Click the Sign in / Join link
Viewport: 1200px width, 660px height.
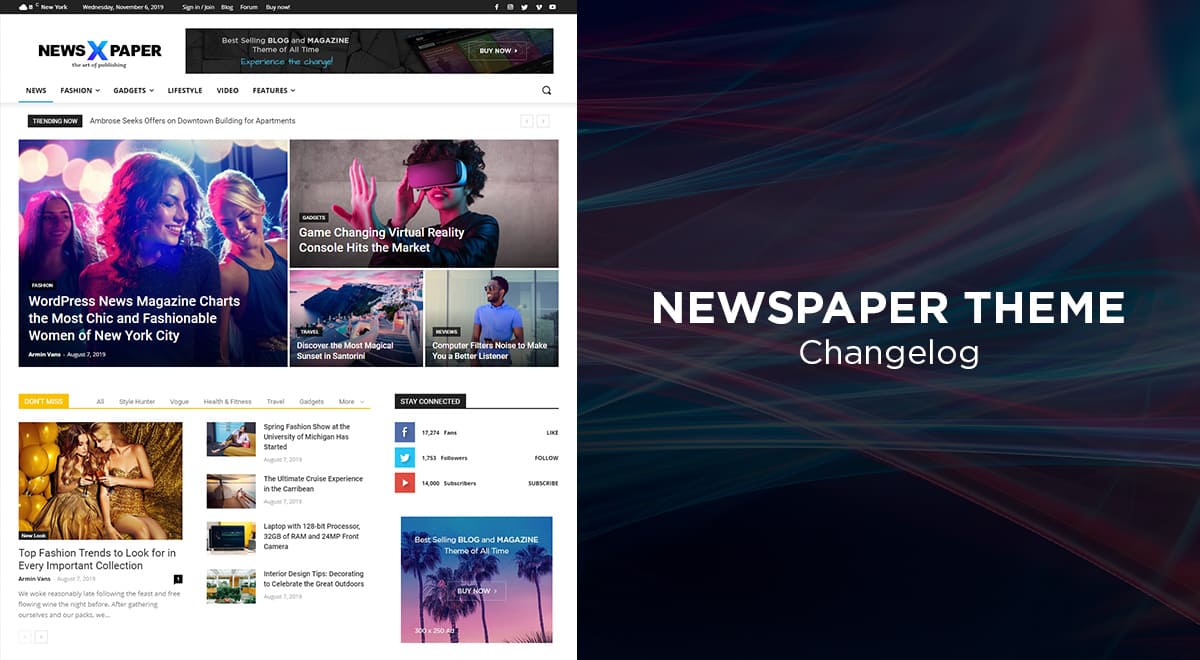click(x=198, y=7)
